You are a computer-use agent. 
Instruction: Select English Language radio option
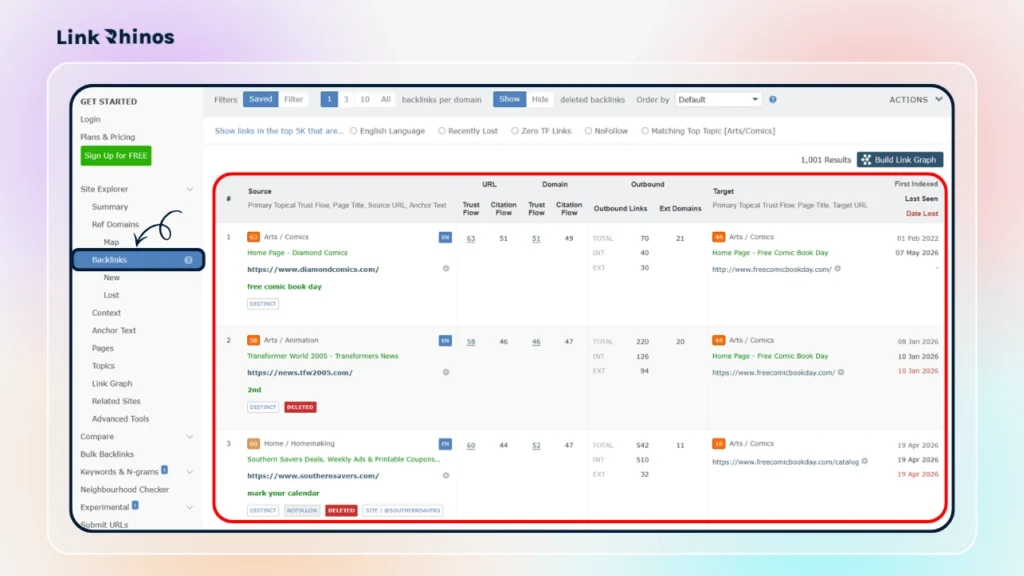353,131
